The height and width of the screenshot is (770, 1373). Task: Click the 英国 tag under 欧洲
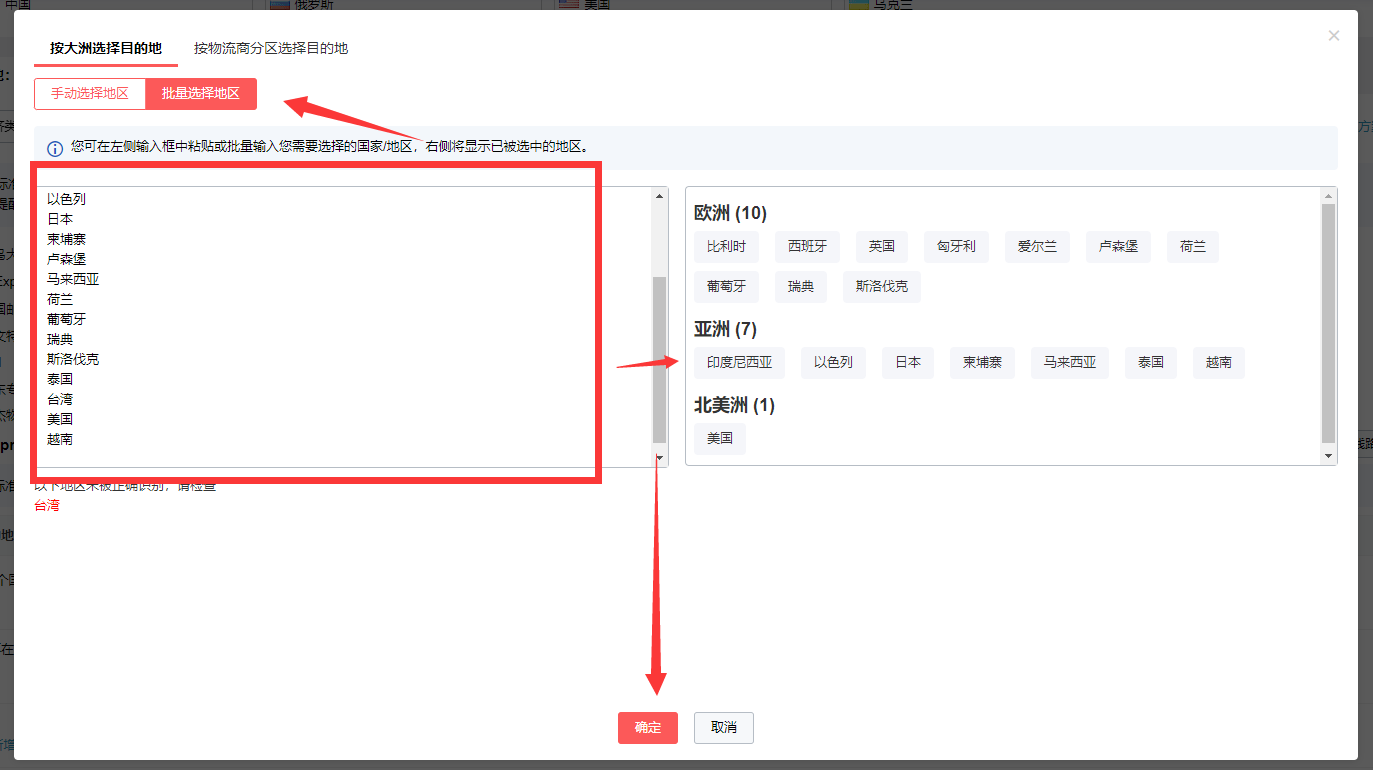pos(882,246)
